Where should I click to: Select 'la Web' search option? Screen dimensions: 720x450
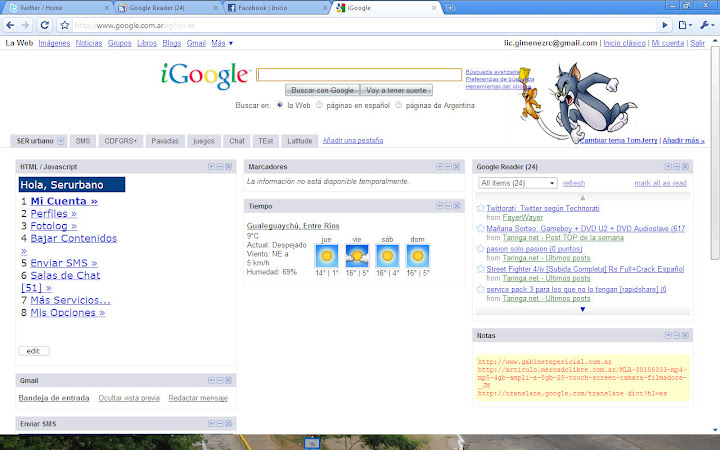[x=280, y=105]
